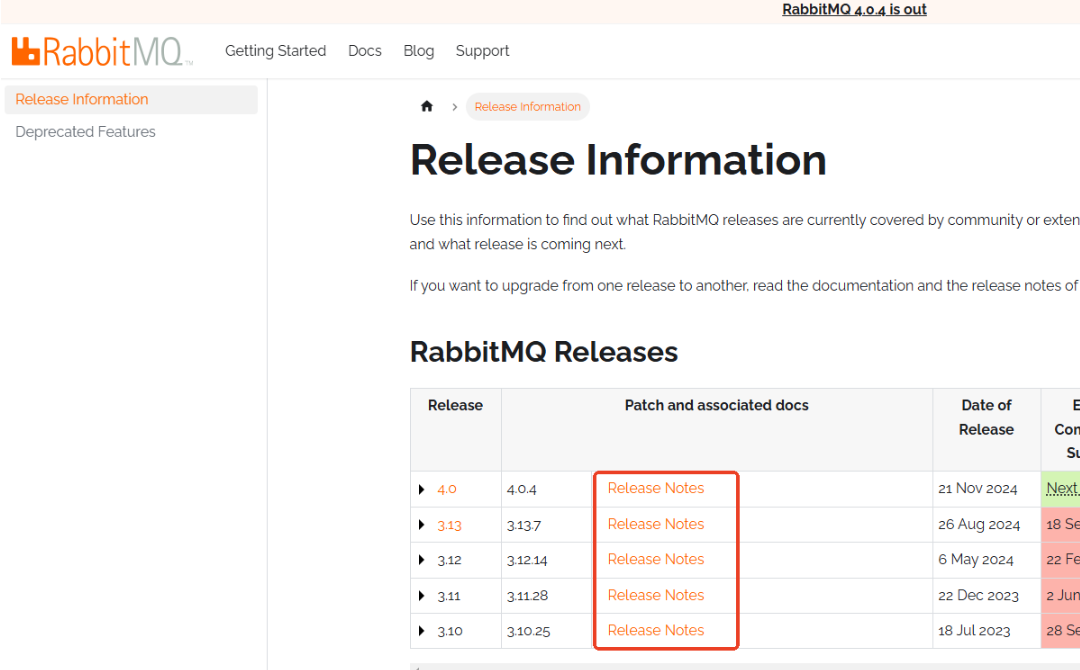Open Release Notes for 3.11.28

tap(656, 595)
